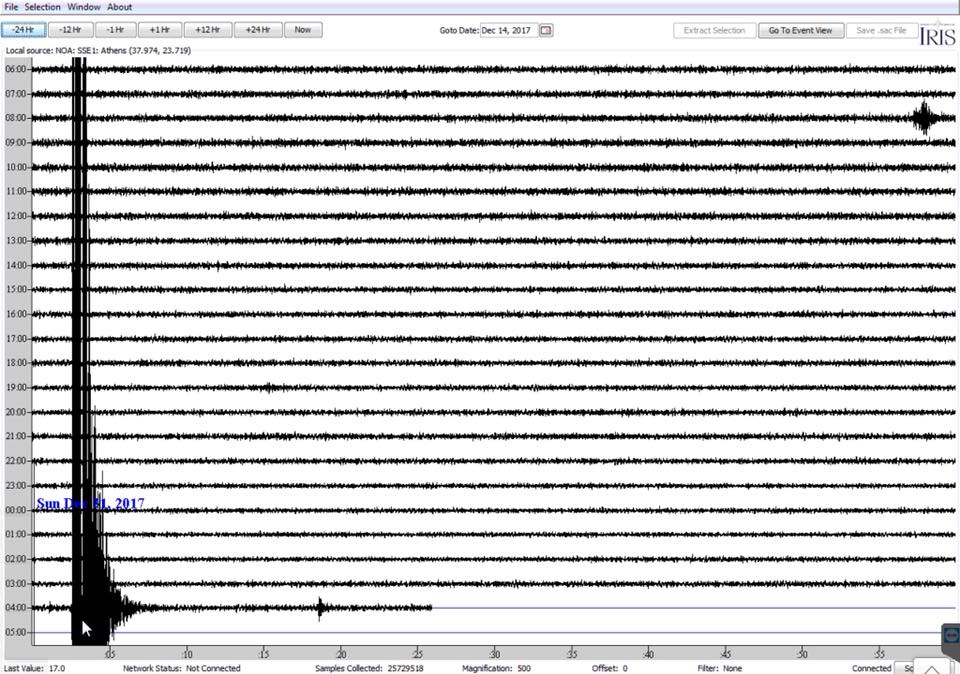Click the large earthquake spike on the 04:00 trace

pyautogui.click(x=90, y=607)
